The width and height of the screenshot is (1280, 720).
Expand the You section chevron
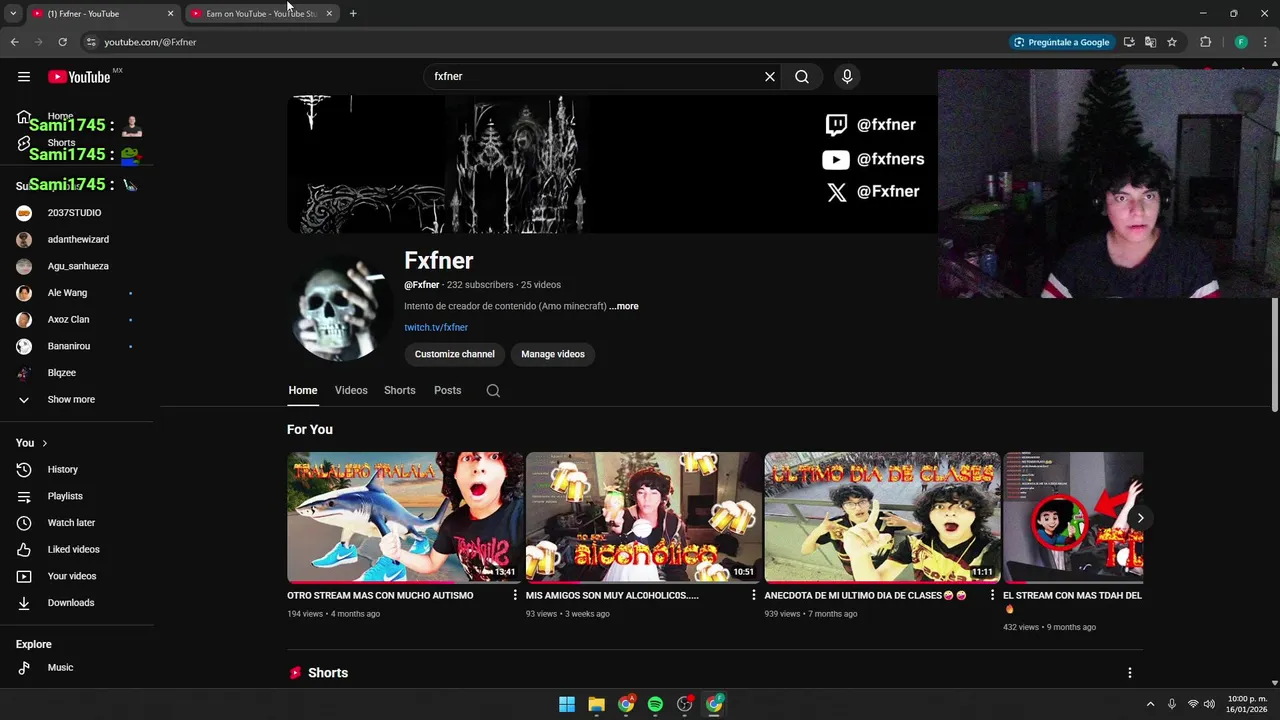44,443
